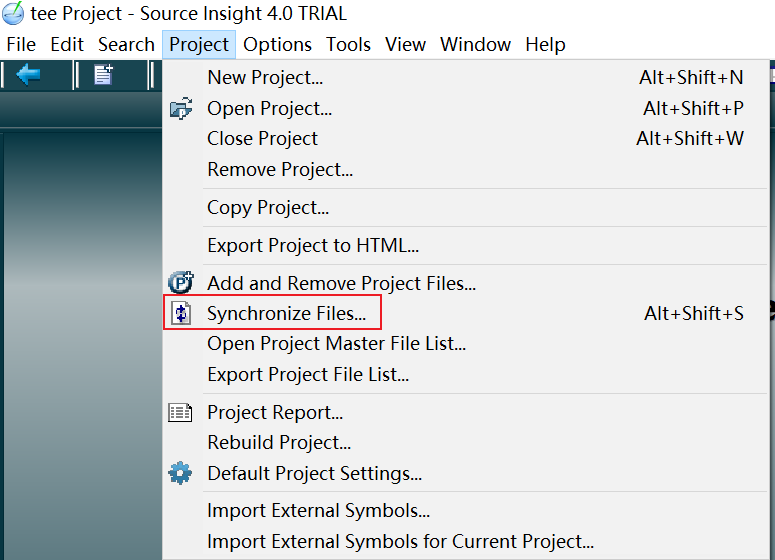Click the Add and Remove Project Files icon
Viewport: 775px width, 560px height.
point(180,283)
